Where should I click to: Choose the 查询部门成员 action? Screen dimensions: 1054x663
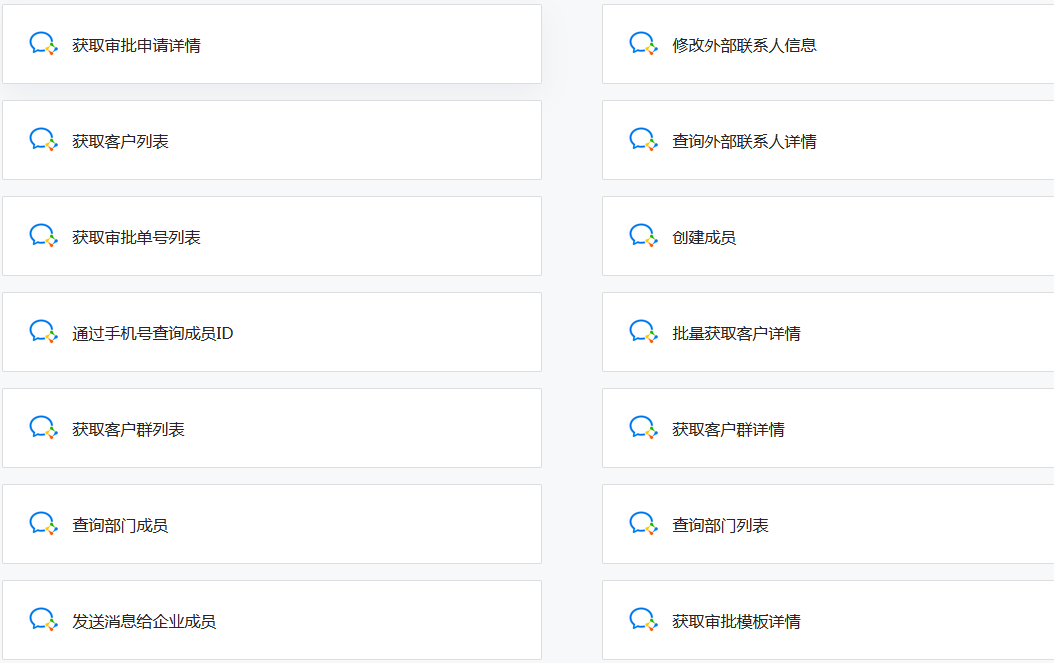click(x=272, y=524)
